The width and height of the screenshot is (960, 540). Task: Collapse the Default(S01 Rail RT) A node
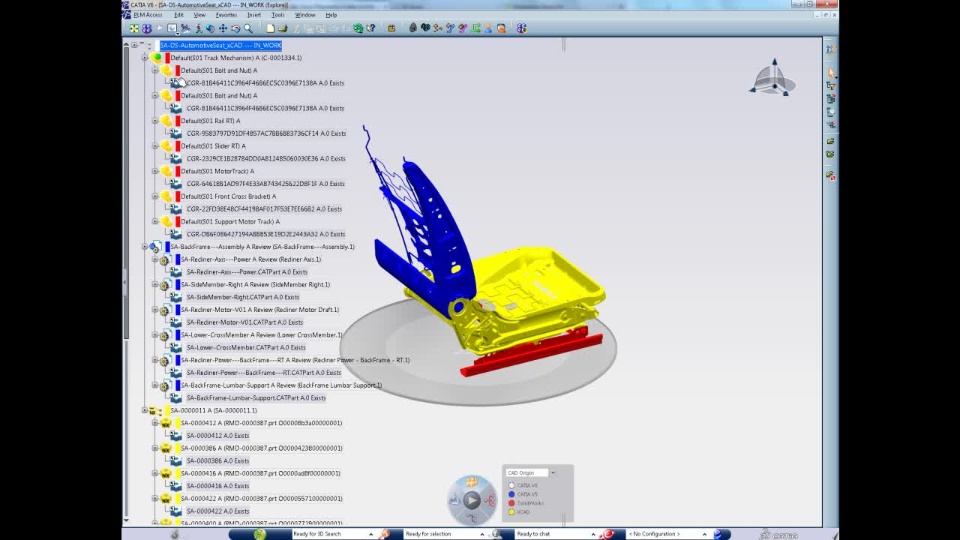(x=155, y=121)
